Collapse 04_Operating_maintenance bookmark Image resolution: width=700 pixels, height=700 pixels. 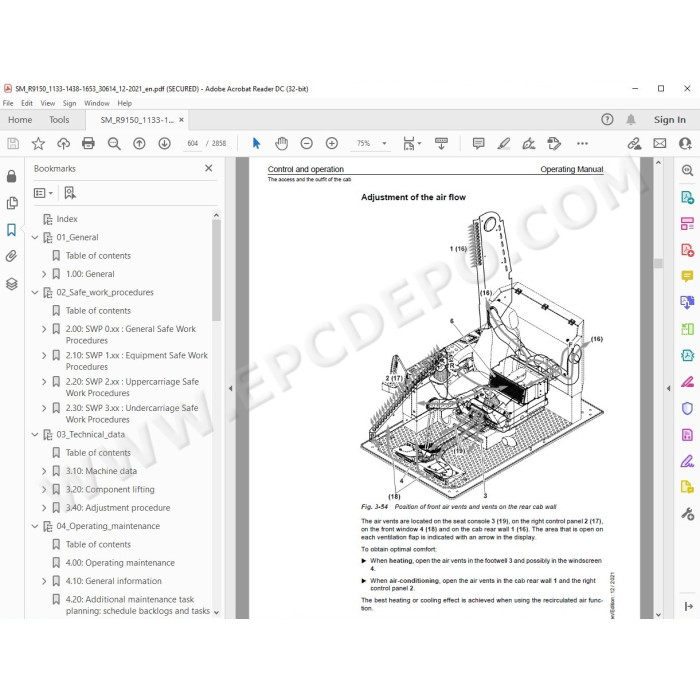click(x=34, y=526)
